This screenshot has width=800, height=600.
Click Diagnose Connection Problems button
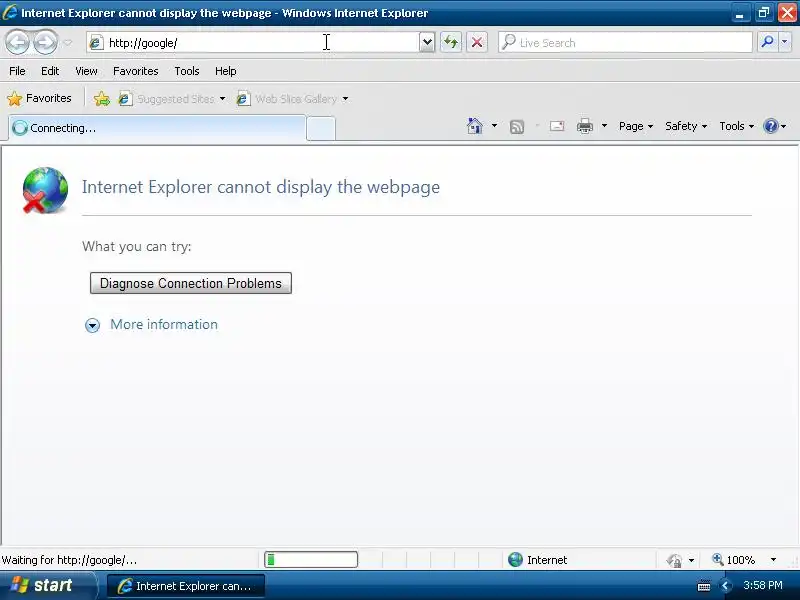click(x=191, y=283)
